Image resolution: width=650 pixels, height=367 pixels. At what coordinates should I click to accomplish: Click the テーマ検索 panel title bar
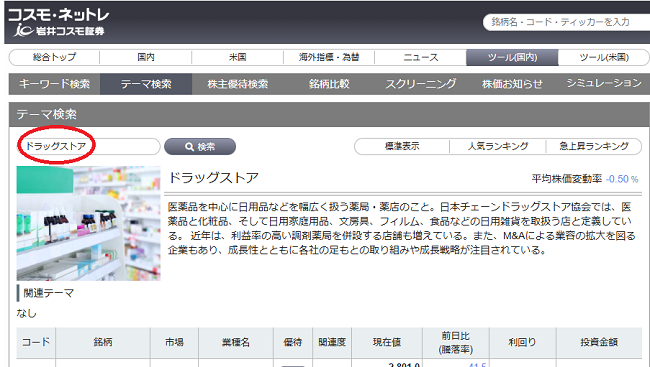coord(330,114)
